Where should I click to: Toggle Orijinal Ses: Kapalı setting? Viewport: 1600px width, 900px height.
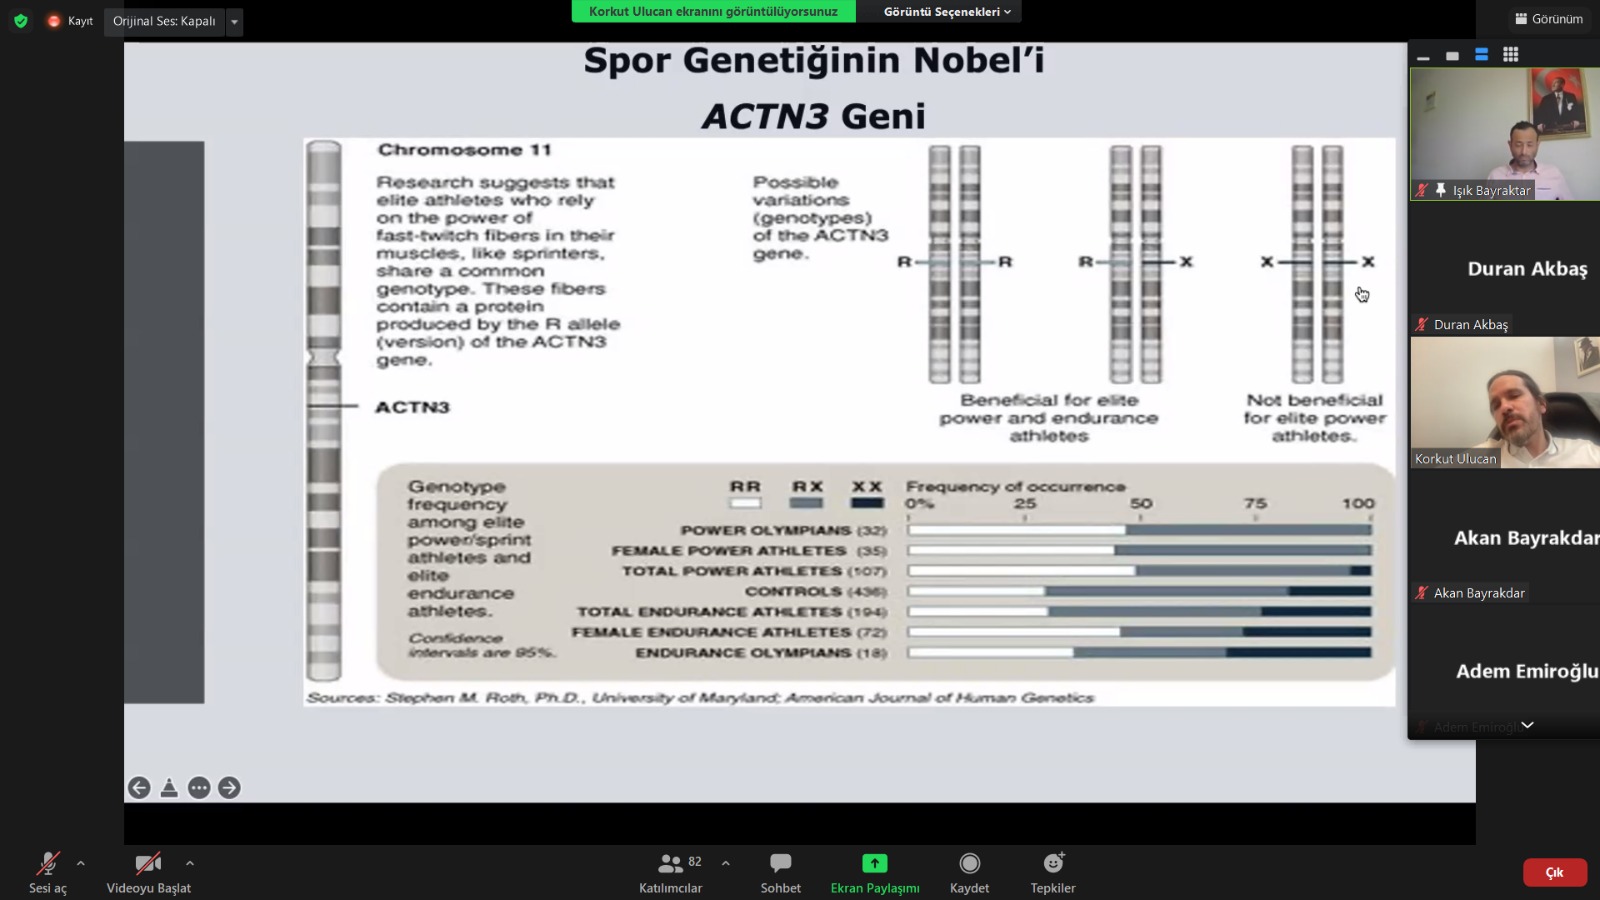click(x=164, y=21)
